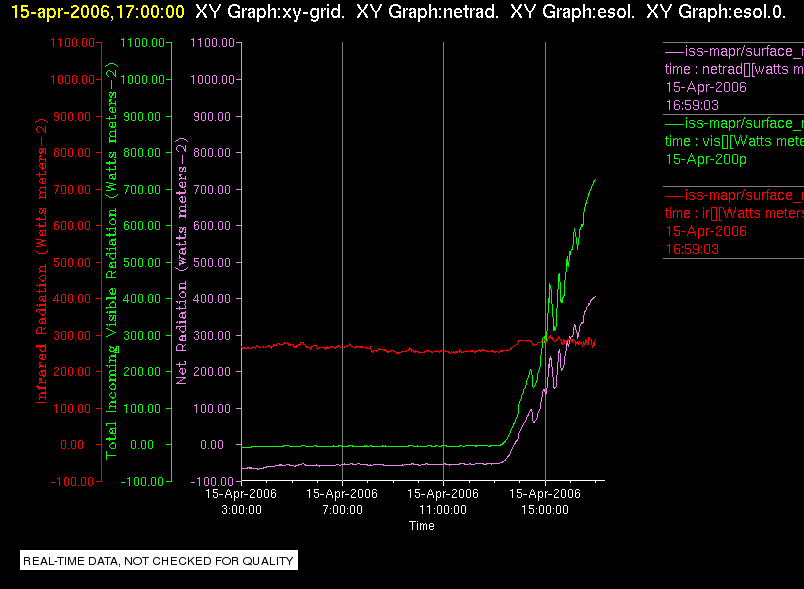804x589 pixels.
Task: Click the pink 0.00 axis value
Action: click(212, 445)
